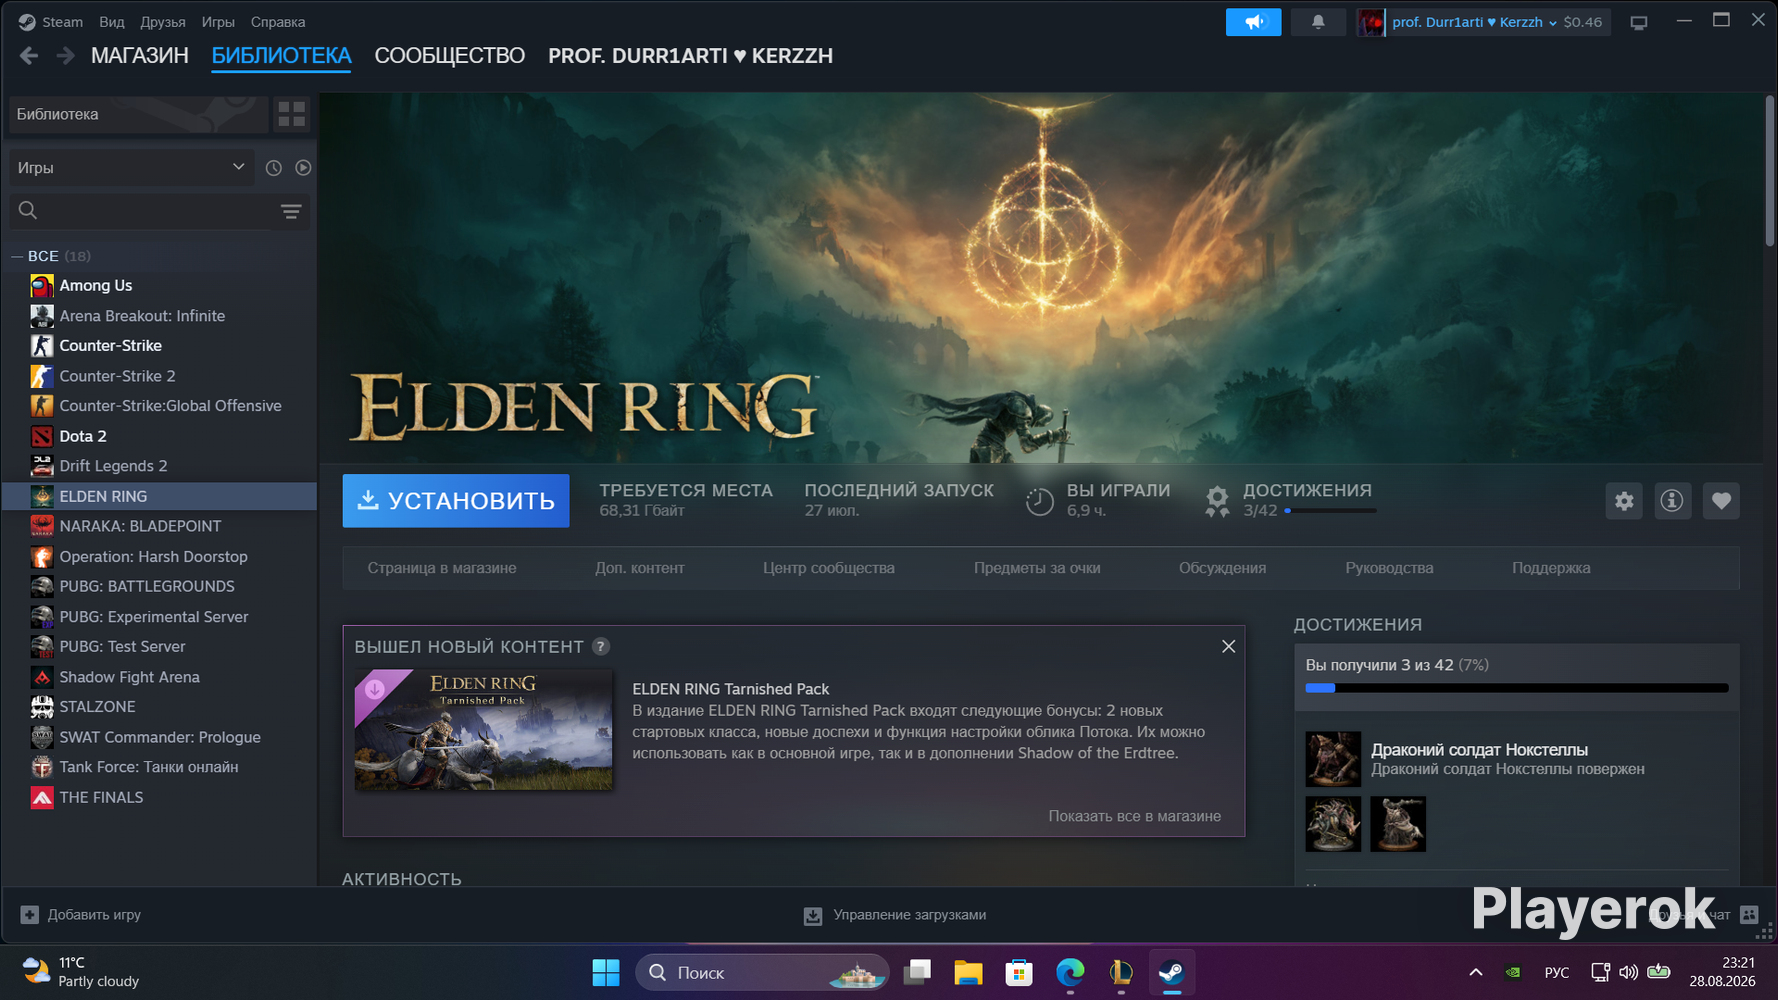This screenshot has height=1000, width=1778.
Task: Click the Big Picture mode monitor icon
Action: tap(1638, 22)
